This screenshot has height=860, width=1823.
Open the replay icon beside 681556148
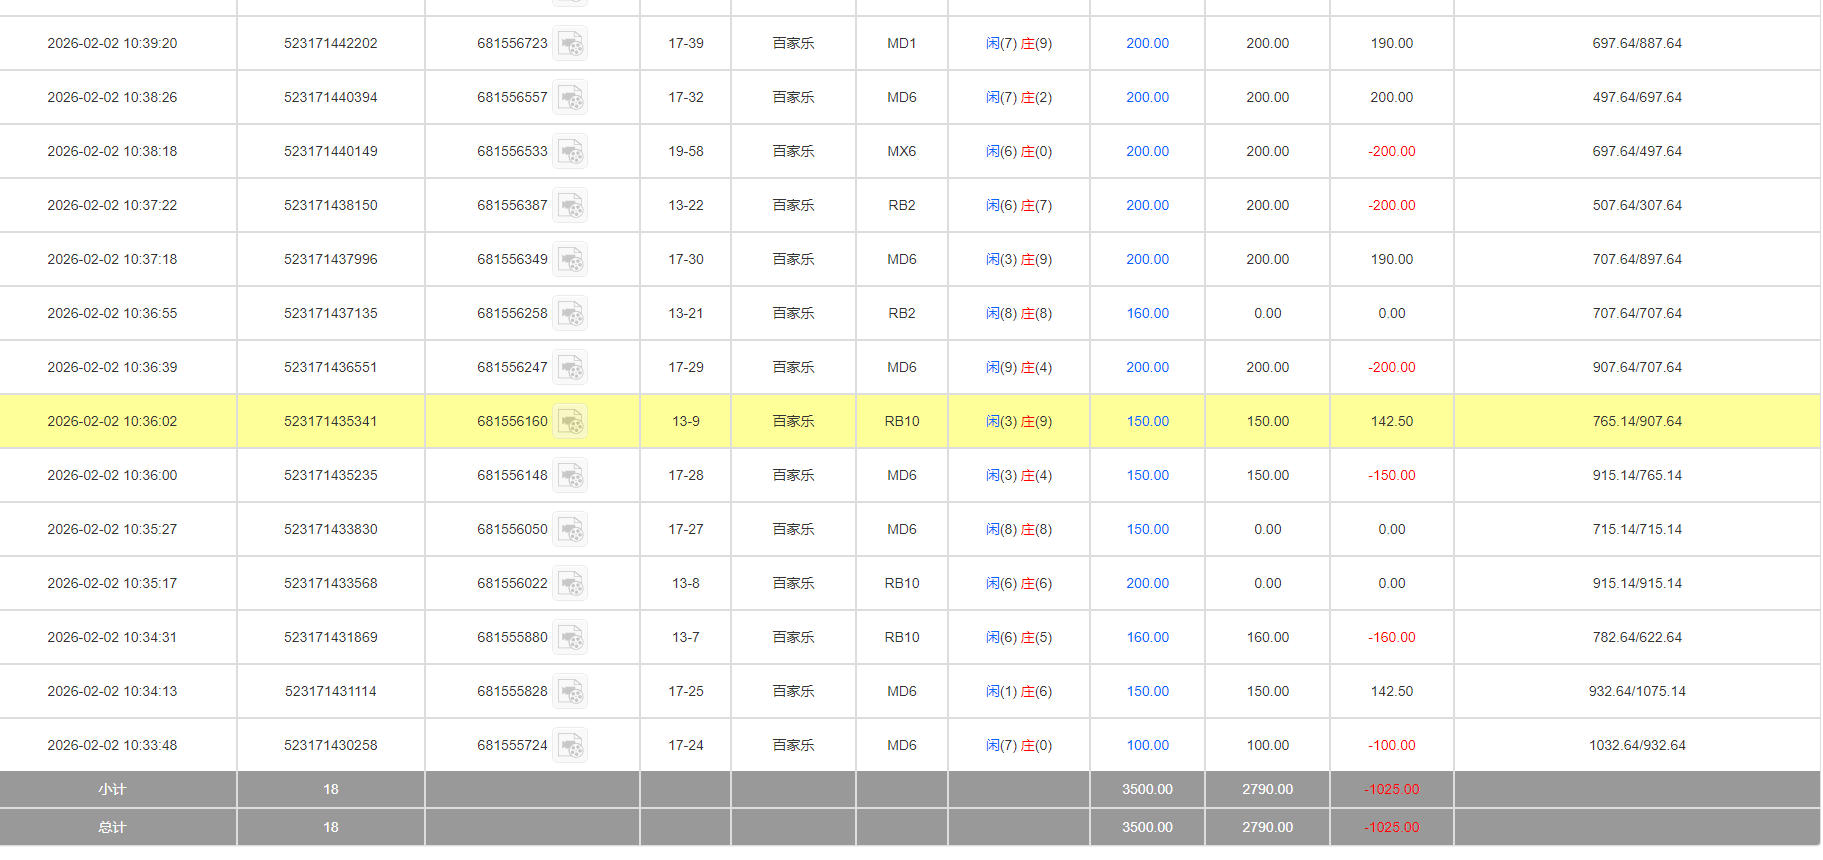pyautogui.click(x=570, y=476)
